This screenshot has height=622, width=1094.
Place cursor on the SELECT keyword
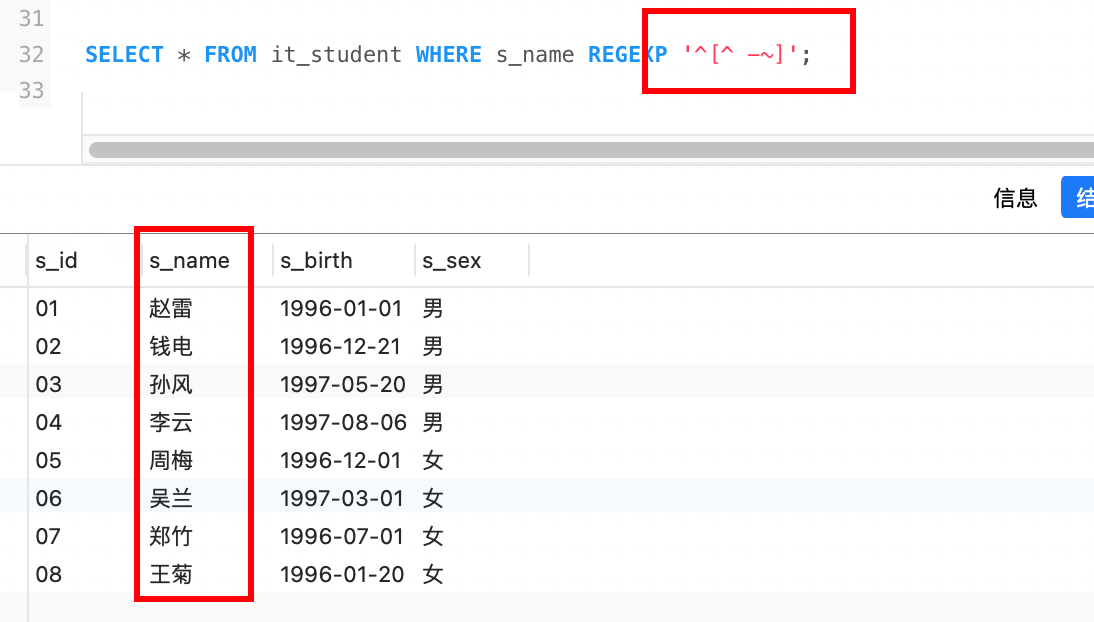coord(124,54)
